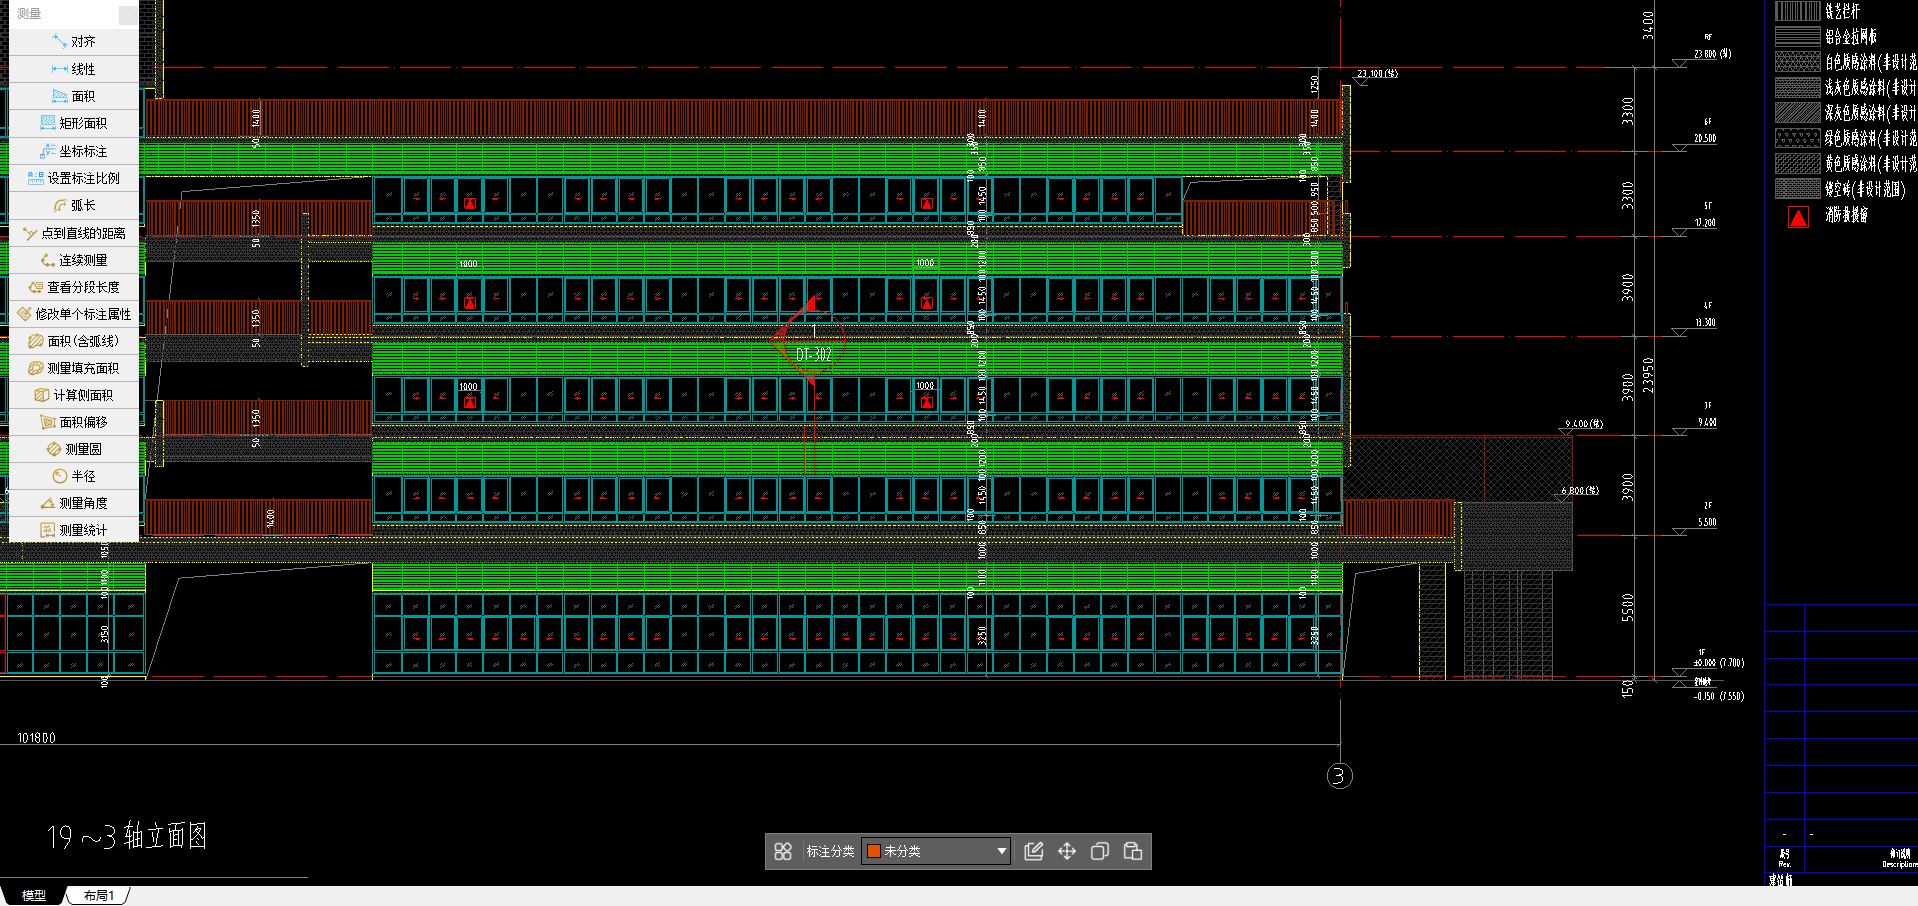Screen dimensions: 1918x906
Task: Click the edit annotation icon in bottom toolbar
Action: 1034,851
